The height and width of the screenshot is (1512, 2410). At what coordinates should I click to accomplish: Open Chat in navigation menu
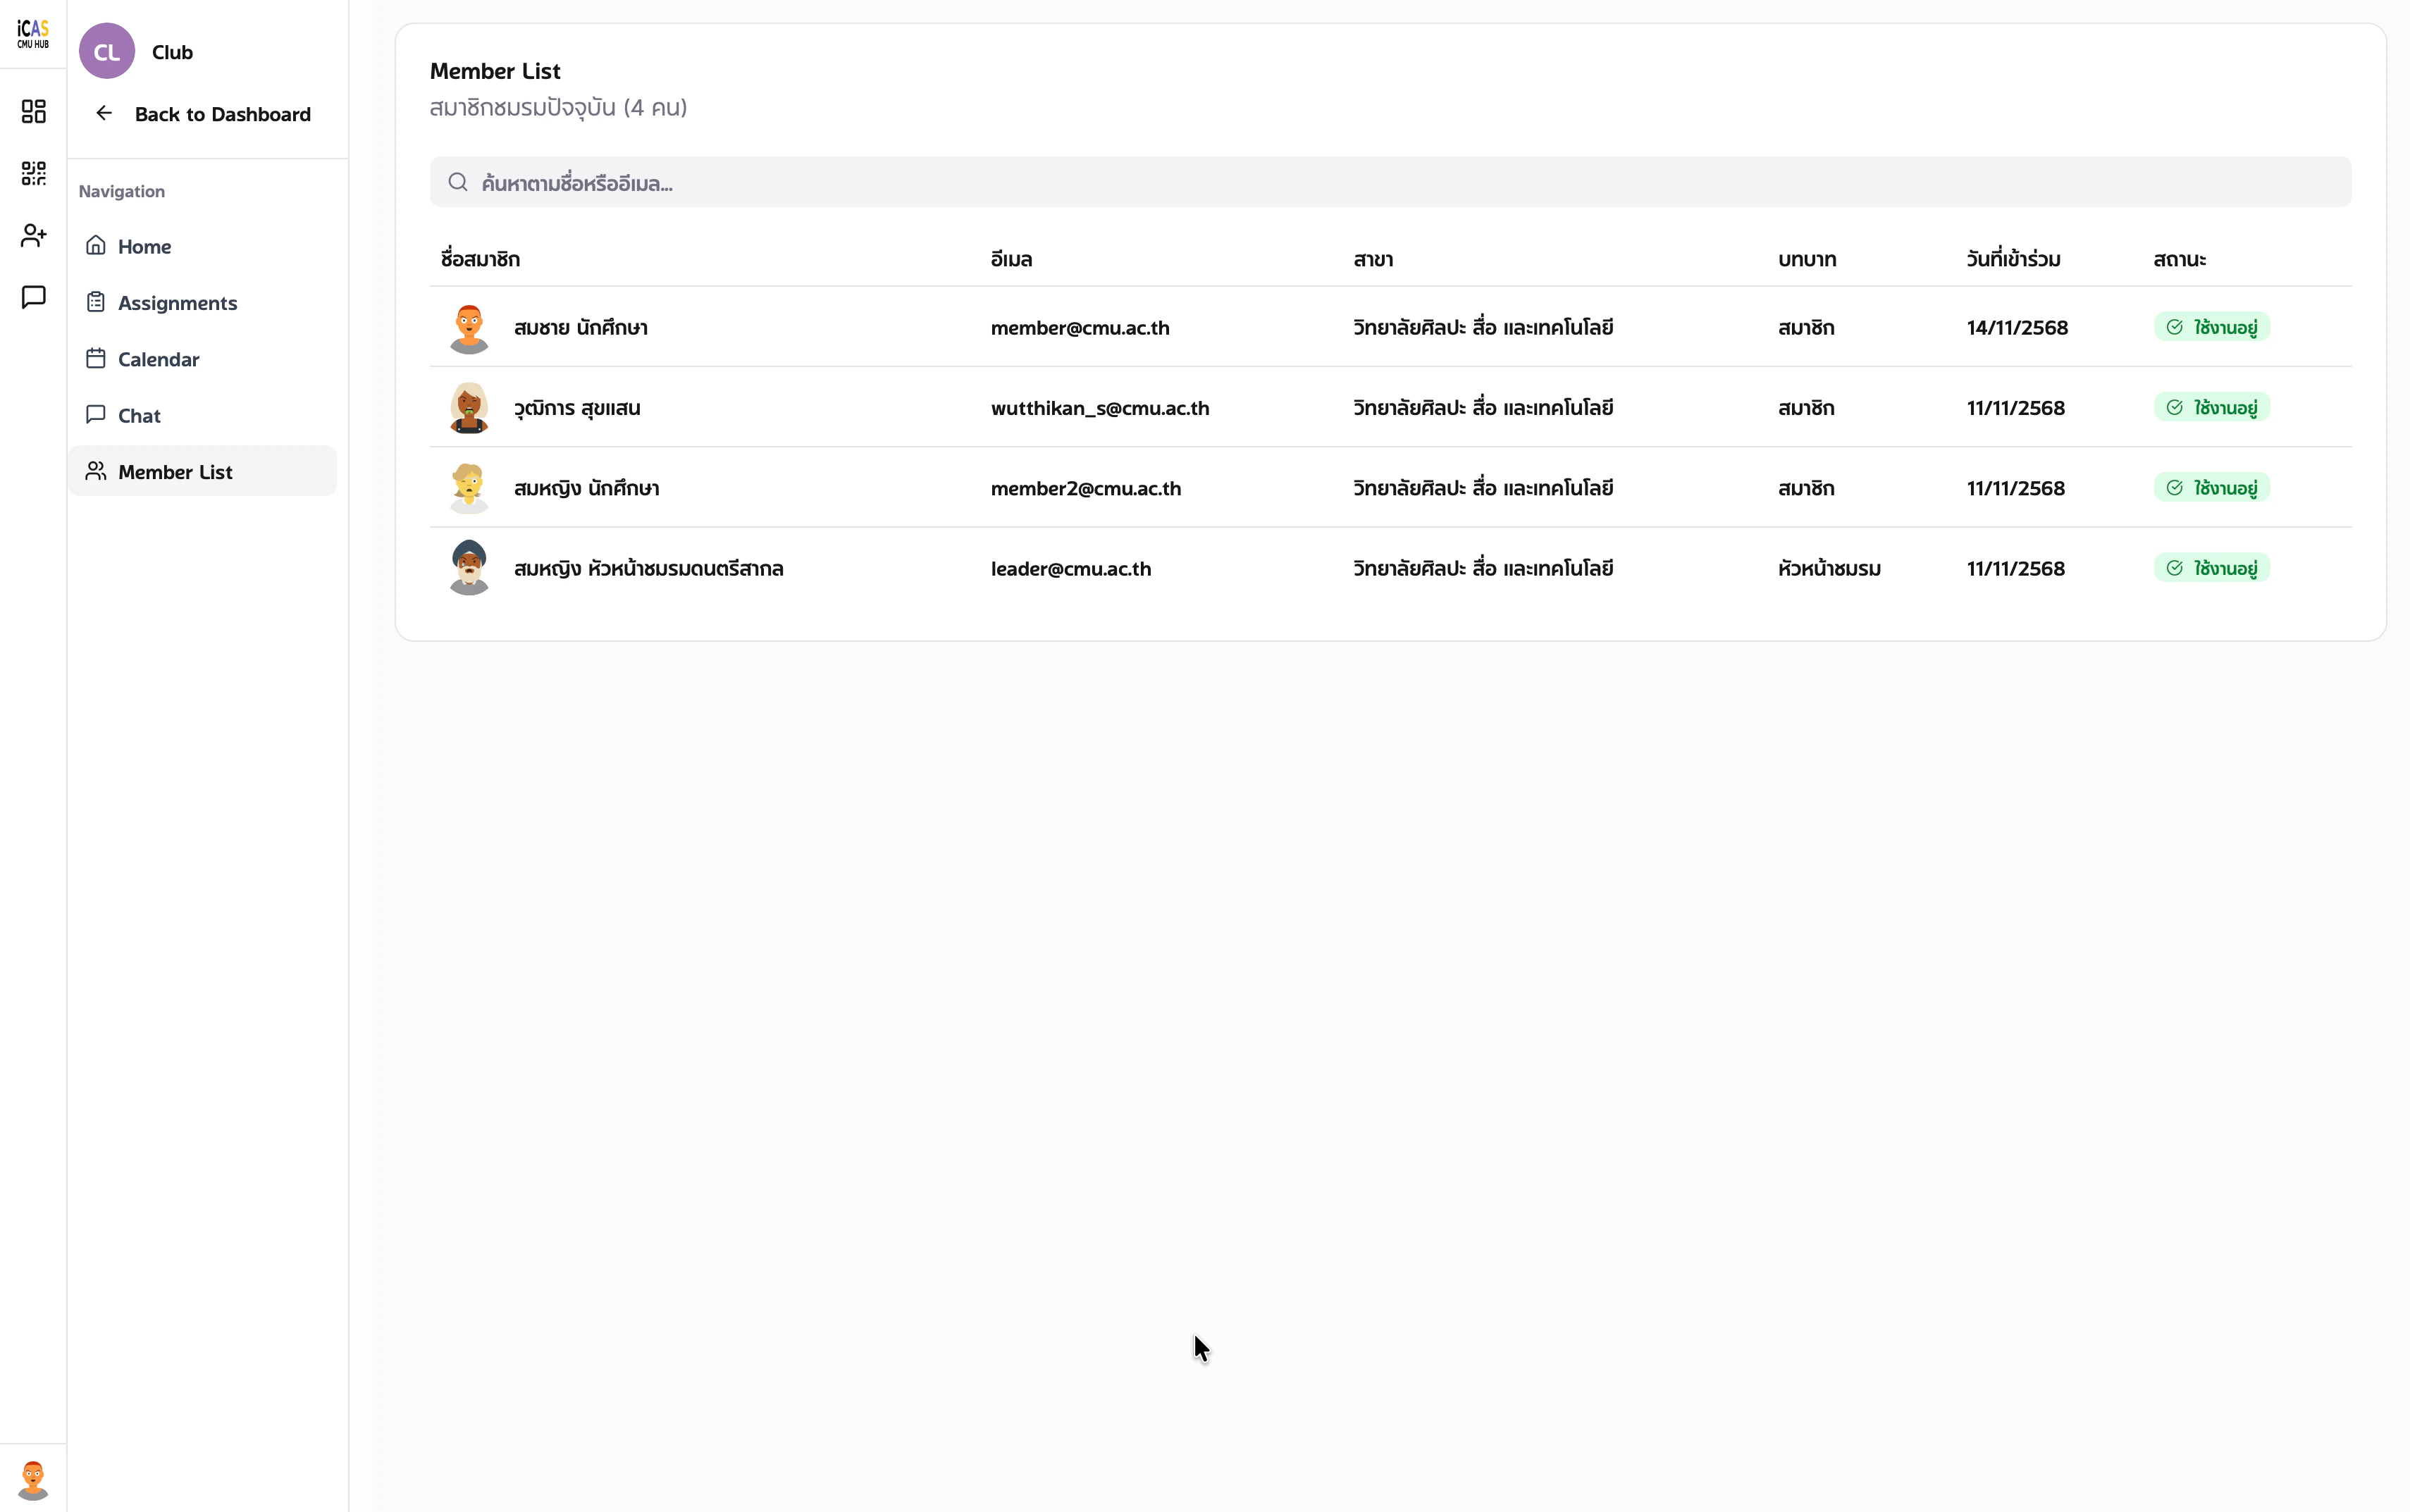pyautogui.click(x=203, y=415)
